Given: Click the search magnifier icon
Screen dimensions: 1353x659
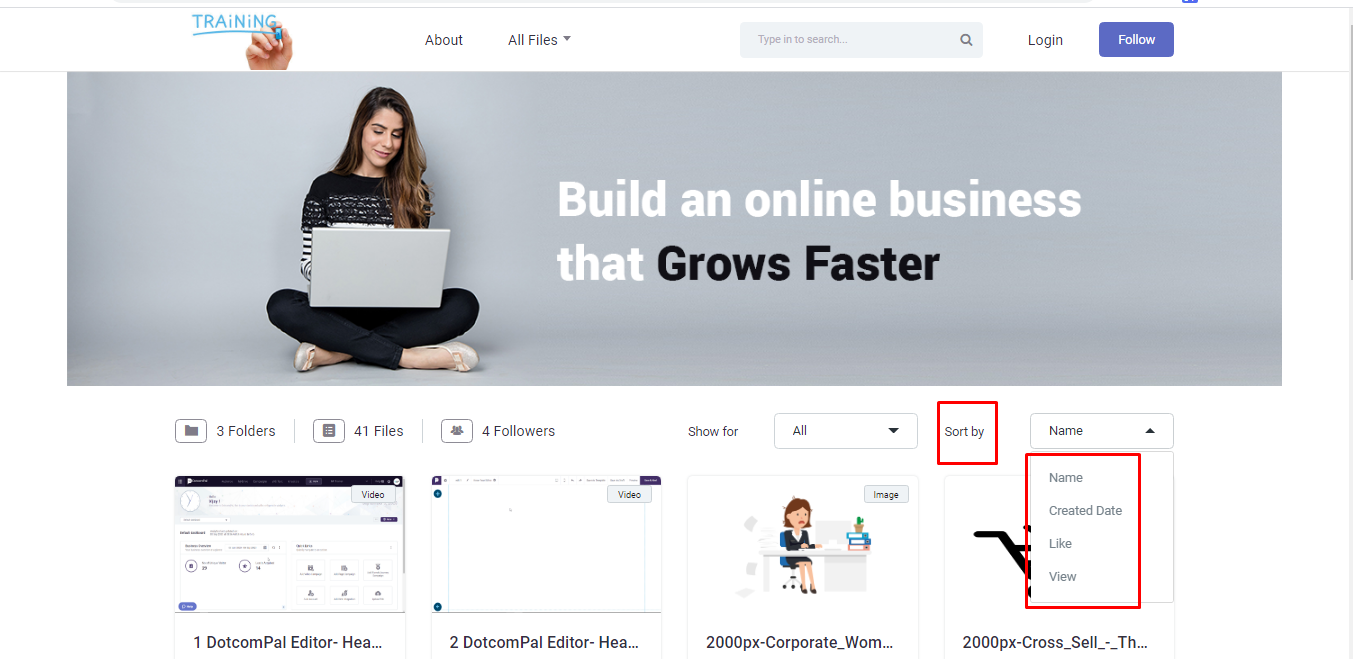Looking at the screenshot, I should click(966, 40).
